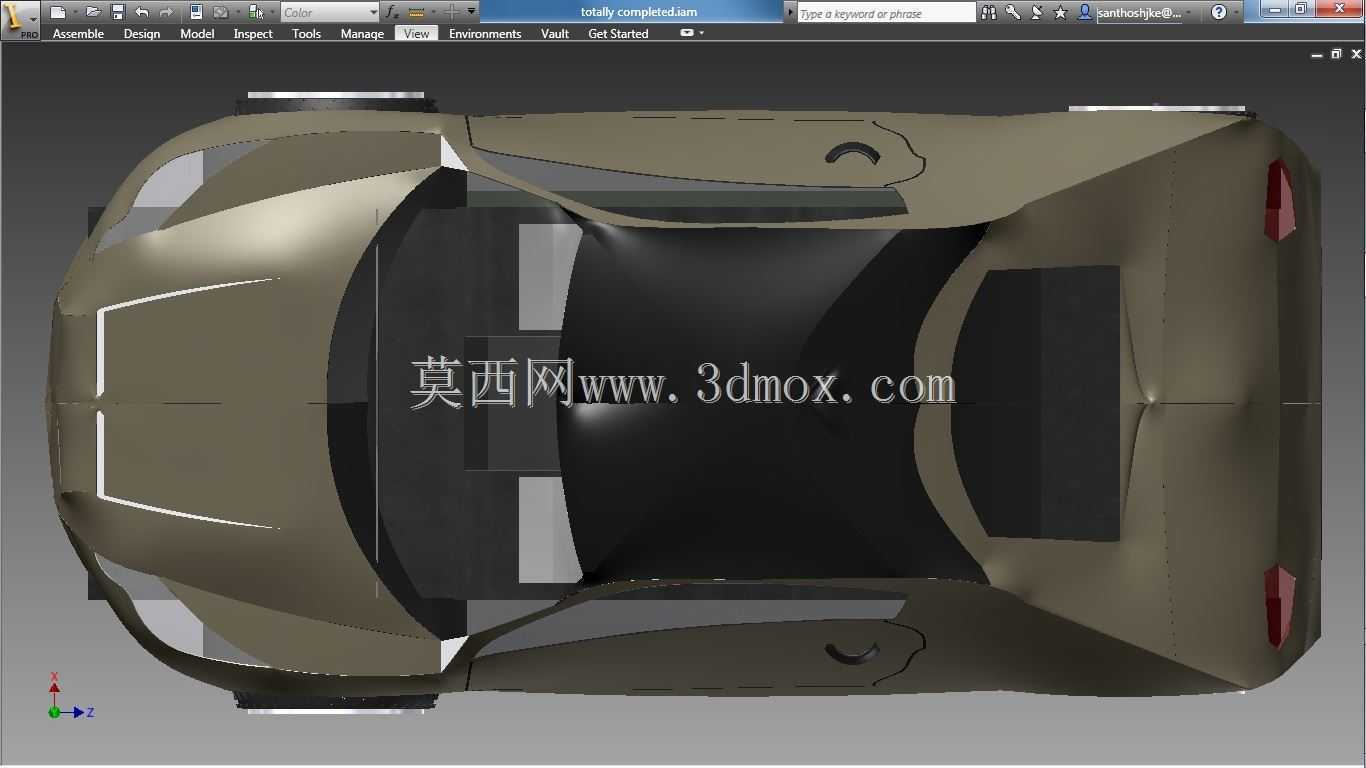The width and height of the screenshot is (1366, 768).
Task: Switch to the Environments tab
Action: coord(485,33)
